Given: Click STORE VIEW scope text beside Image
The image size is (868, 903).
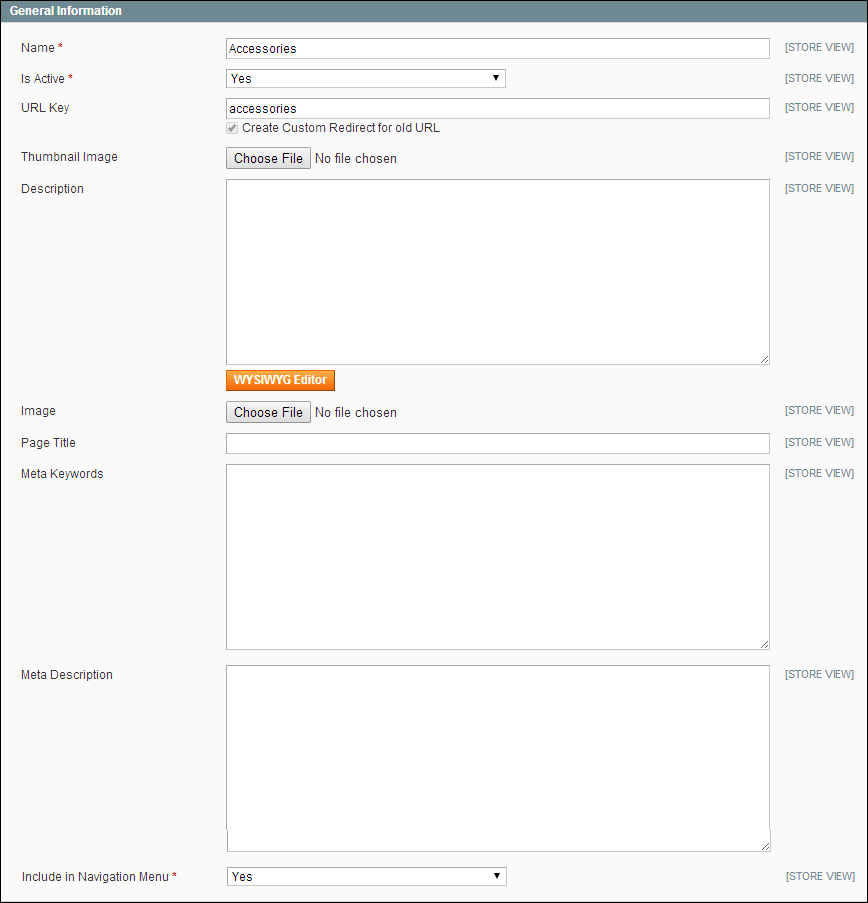Looking at the screenshot, I should 819,410.
